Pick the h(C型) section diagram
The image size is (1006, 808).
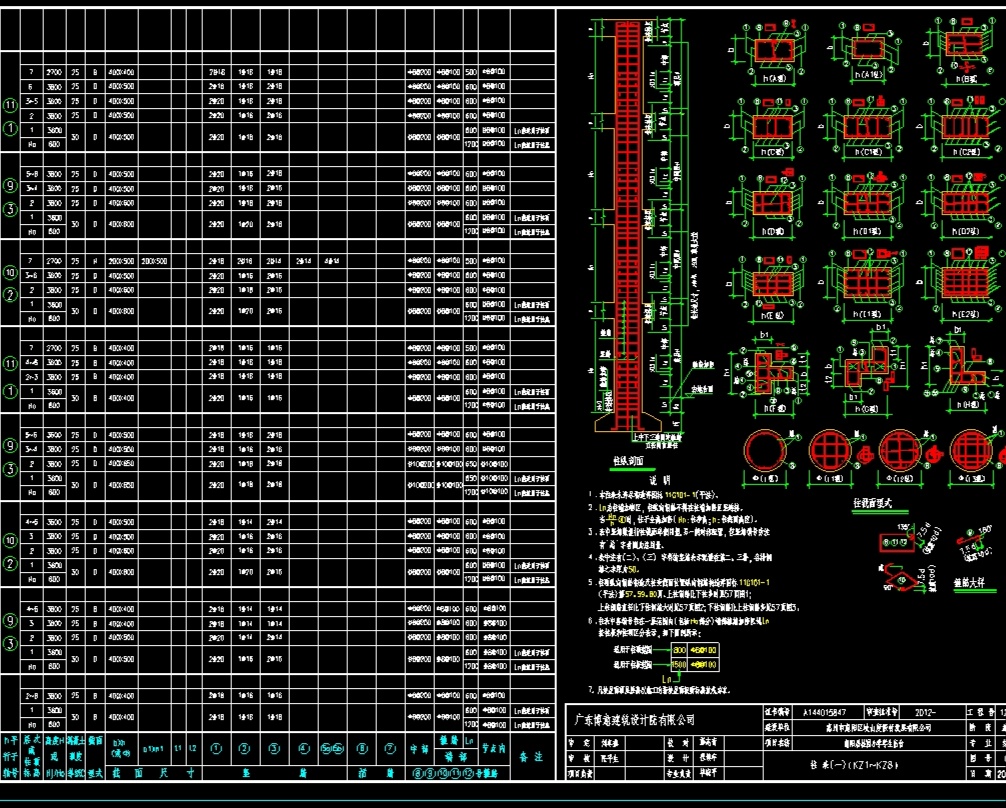771,128
